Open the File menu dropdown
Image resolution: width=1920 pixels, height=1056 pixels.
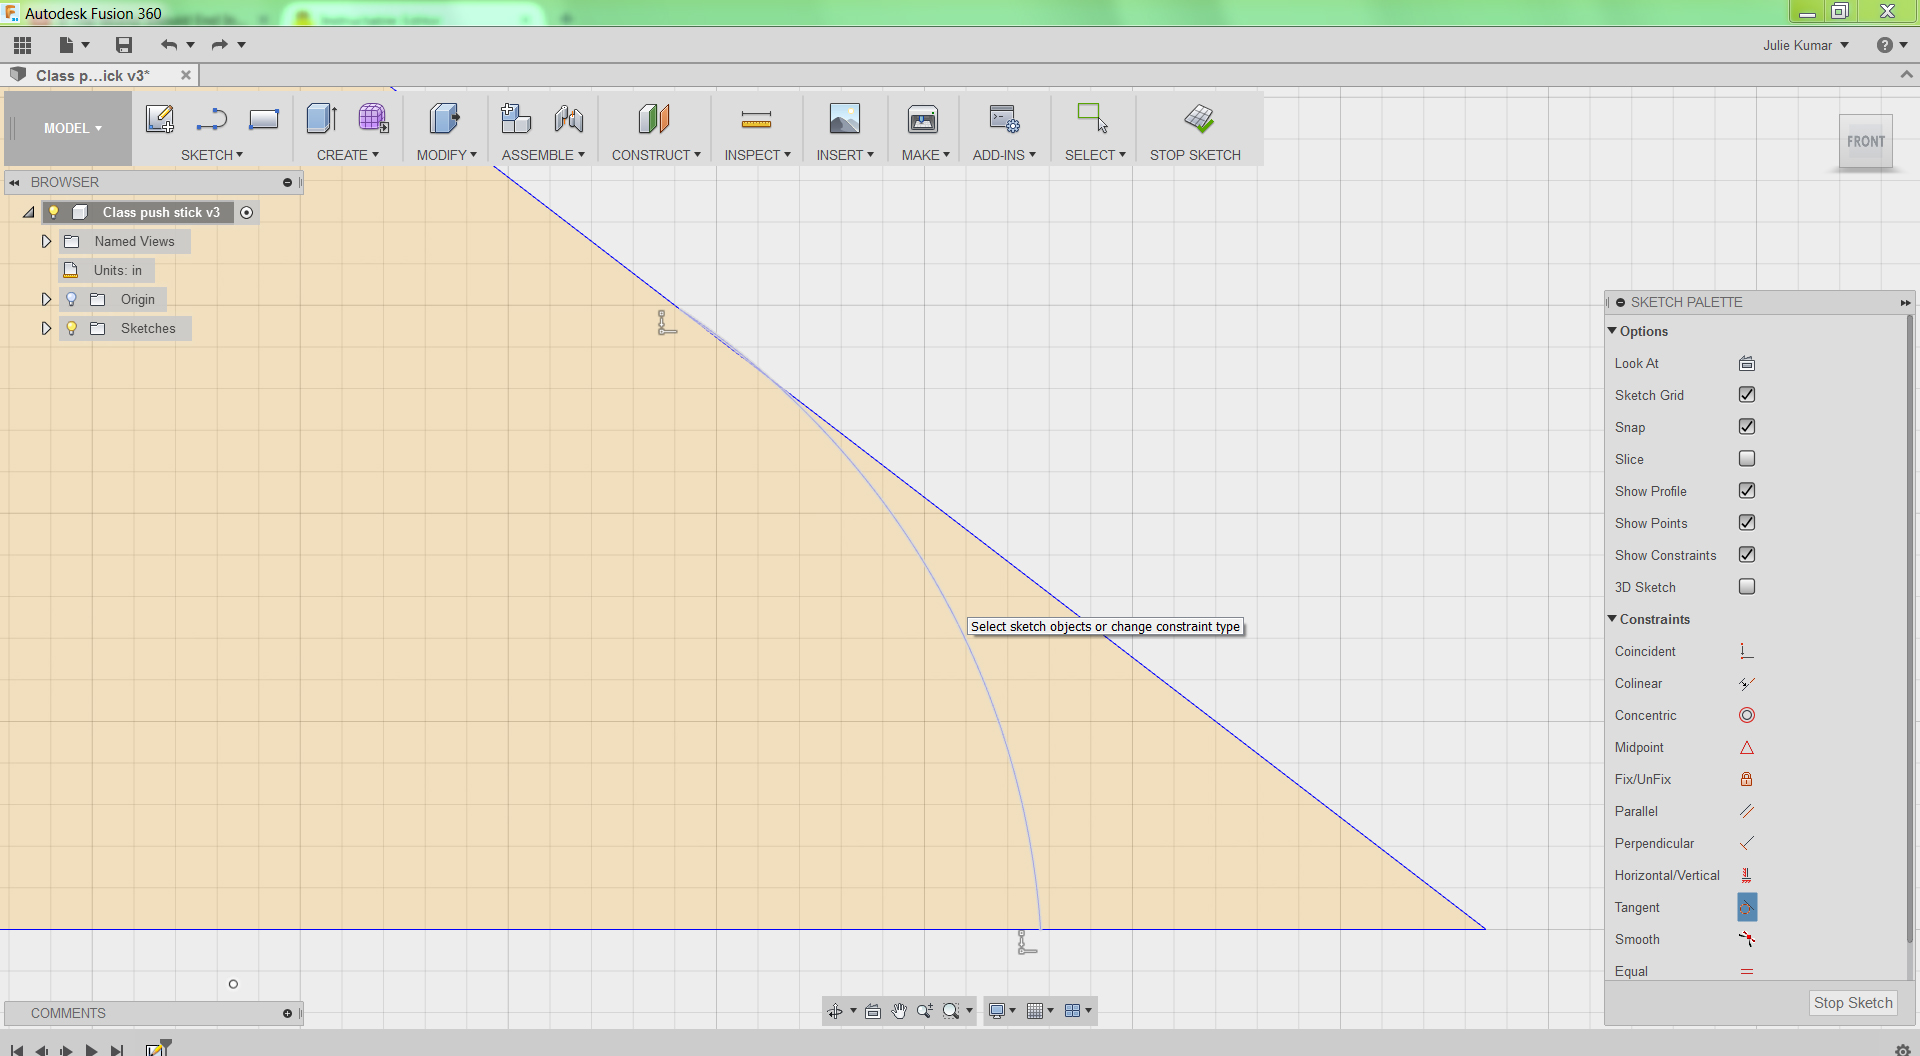[74, 45]
